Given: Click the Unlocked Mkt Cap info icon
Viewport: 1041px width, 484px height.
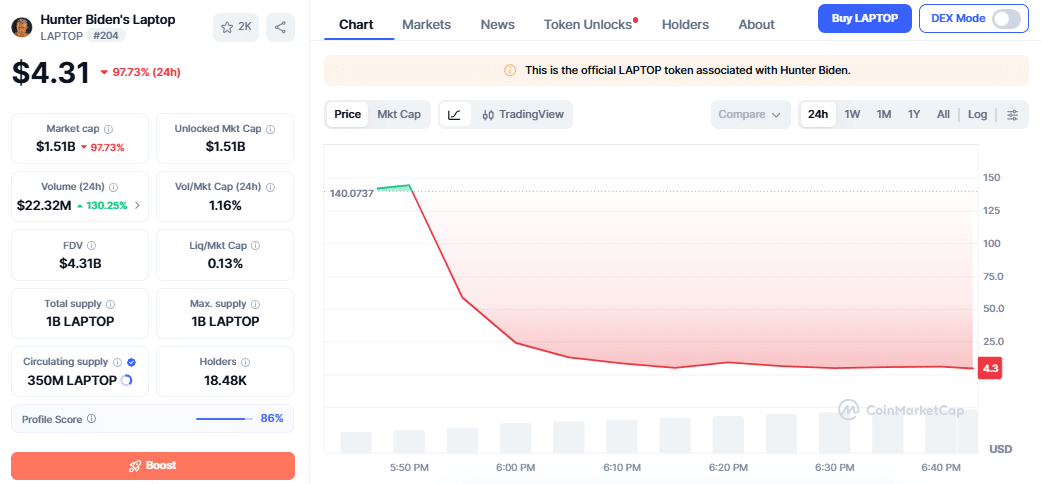Looking at the screenshot, I should point(271,129).
